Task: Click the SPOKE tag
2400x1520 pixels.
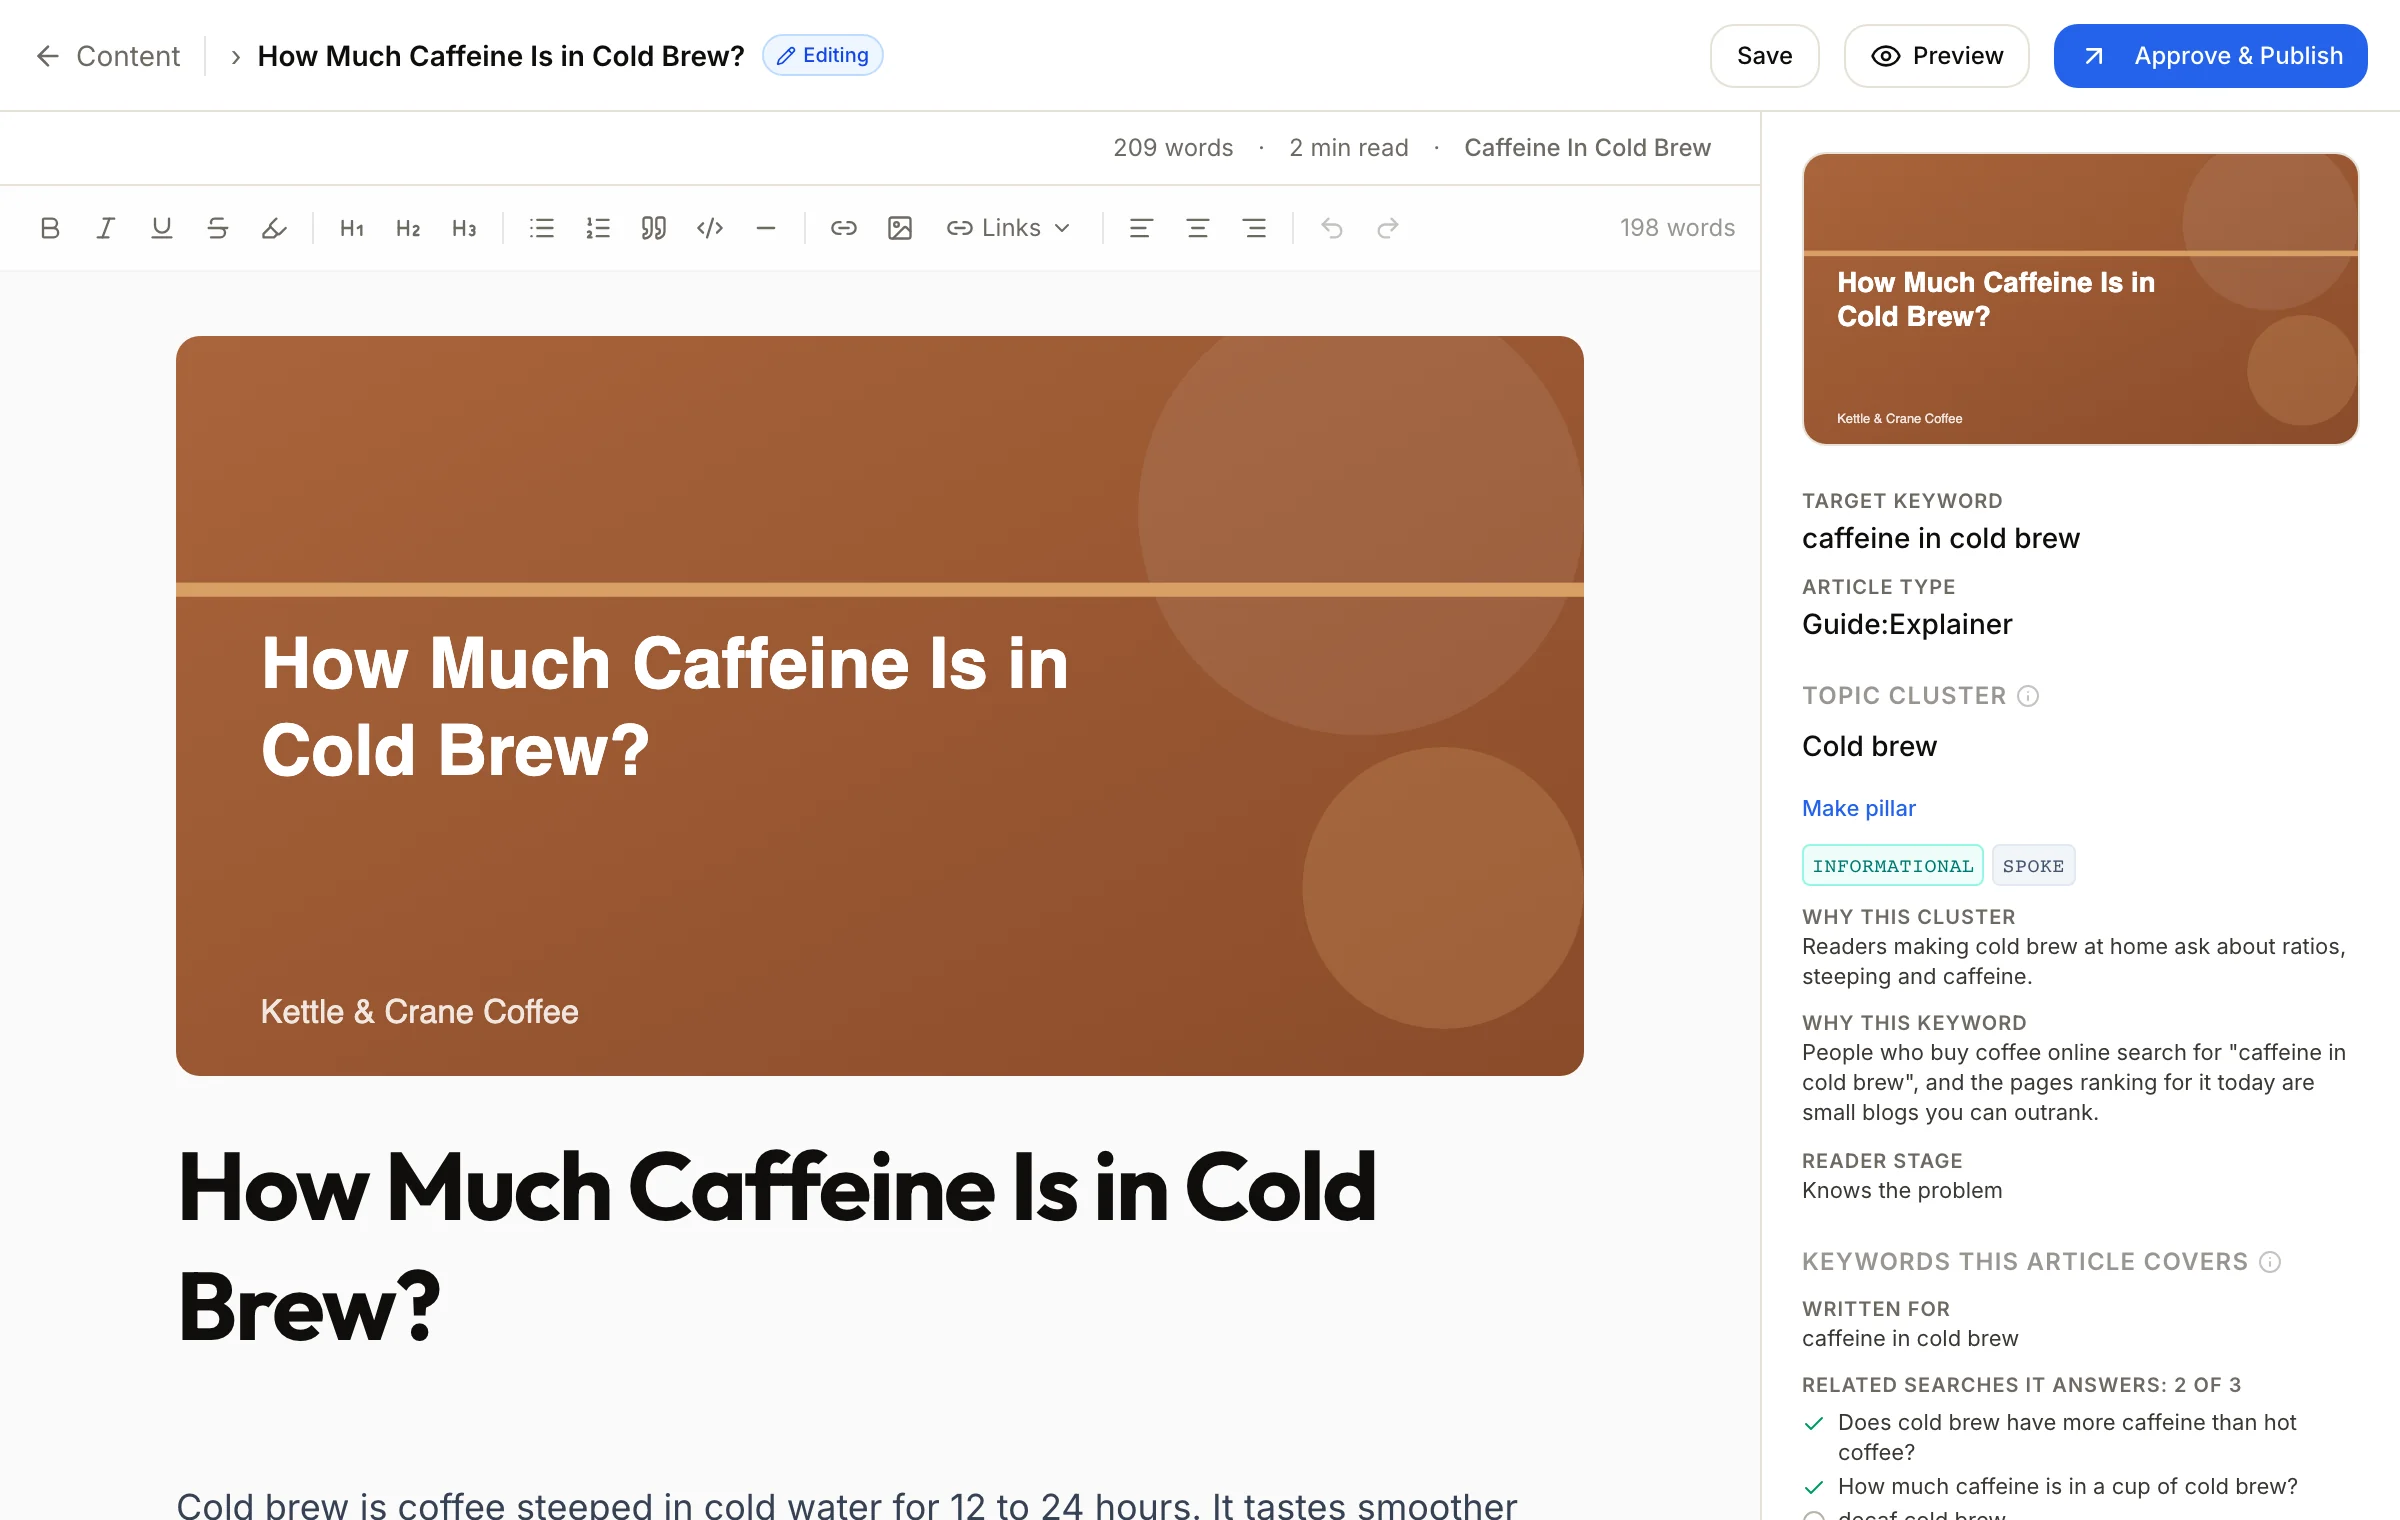Action: pos(2033,866)
